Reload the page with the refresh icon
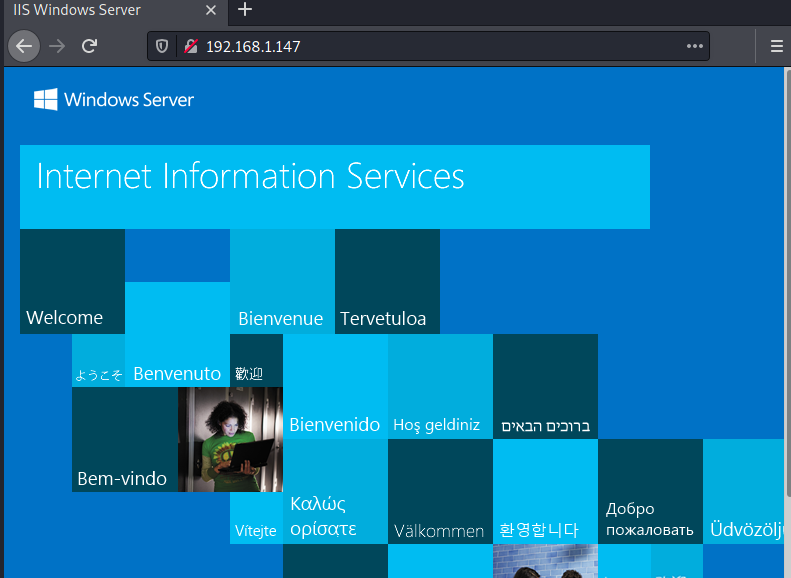 [x=90, y=46]
